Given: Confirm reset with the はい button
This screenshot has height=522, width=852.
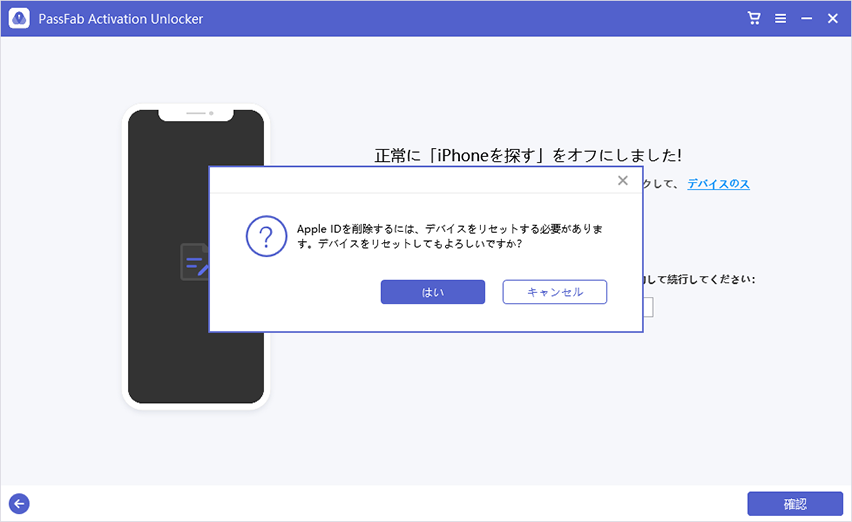Looking at the screenshot, I should (433, 292).
